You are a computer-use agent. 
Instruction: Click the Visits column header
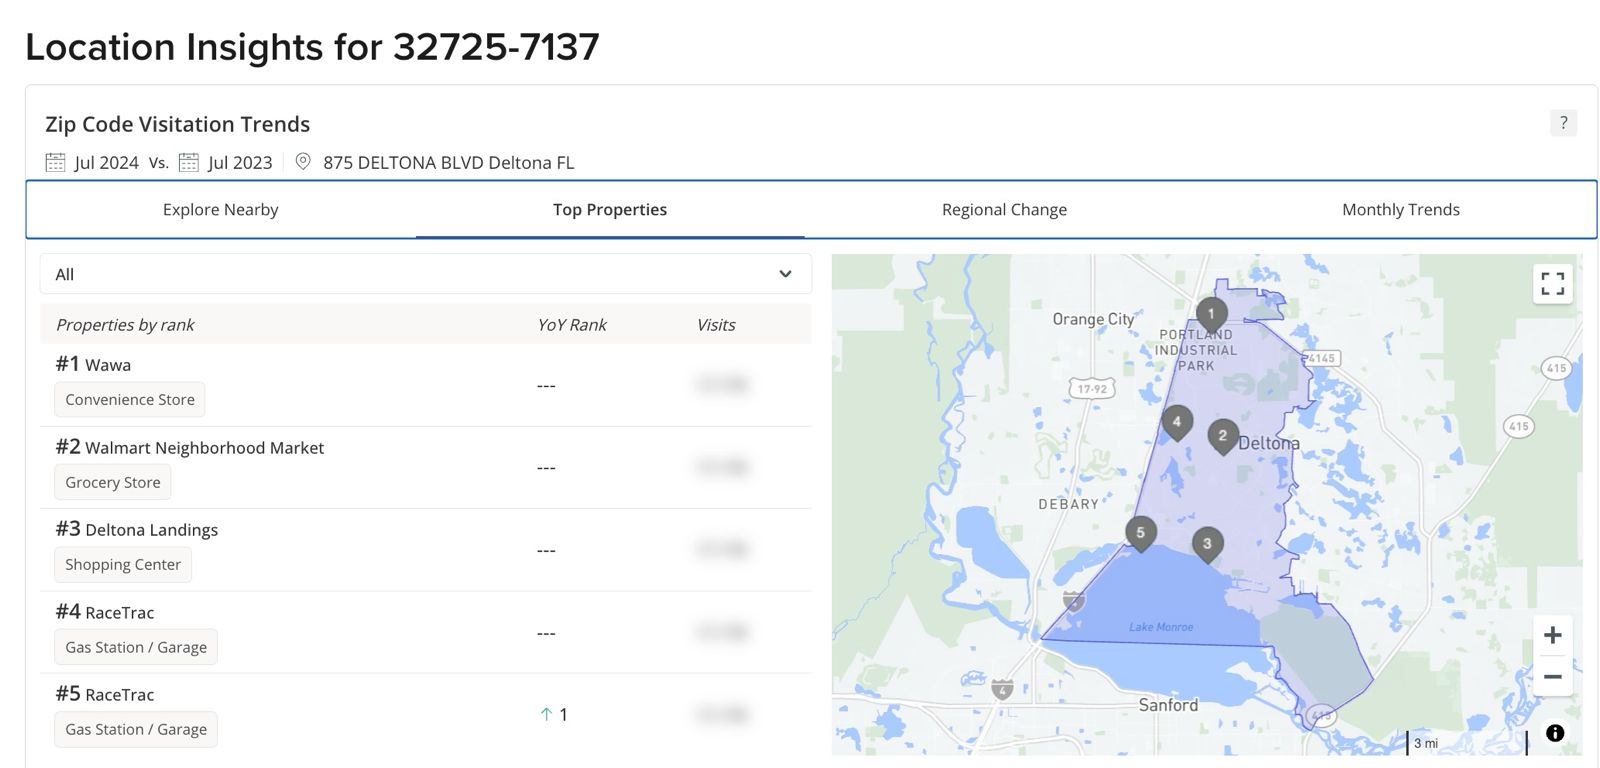(716, 324)
